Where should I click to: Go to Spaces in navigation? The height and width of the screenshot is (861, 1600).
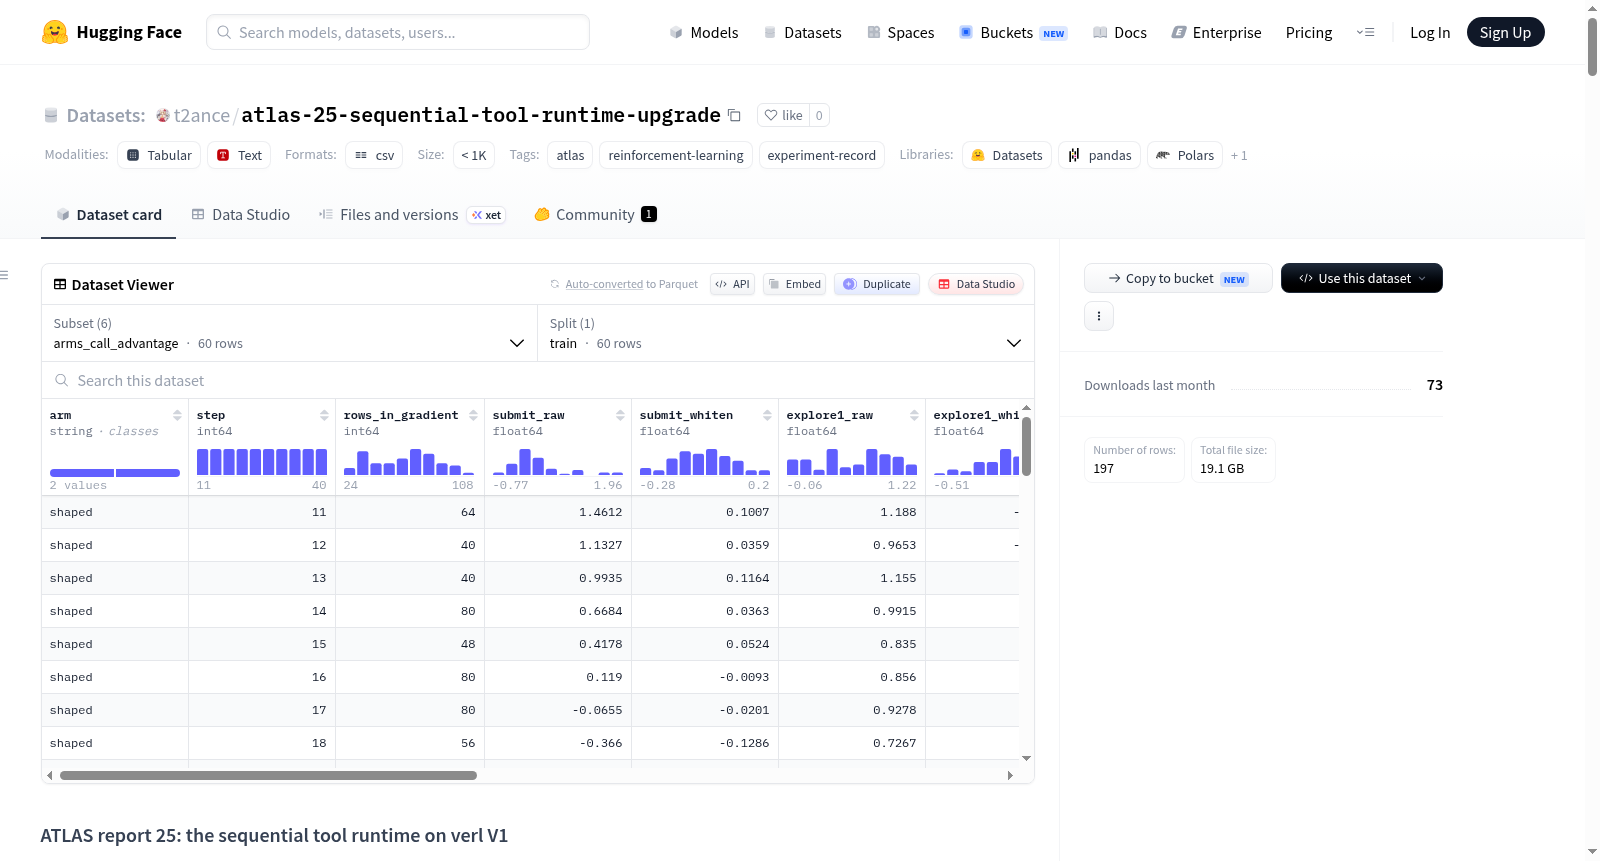pyautogui.click(x=900, y=32)
